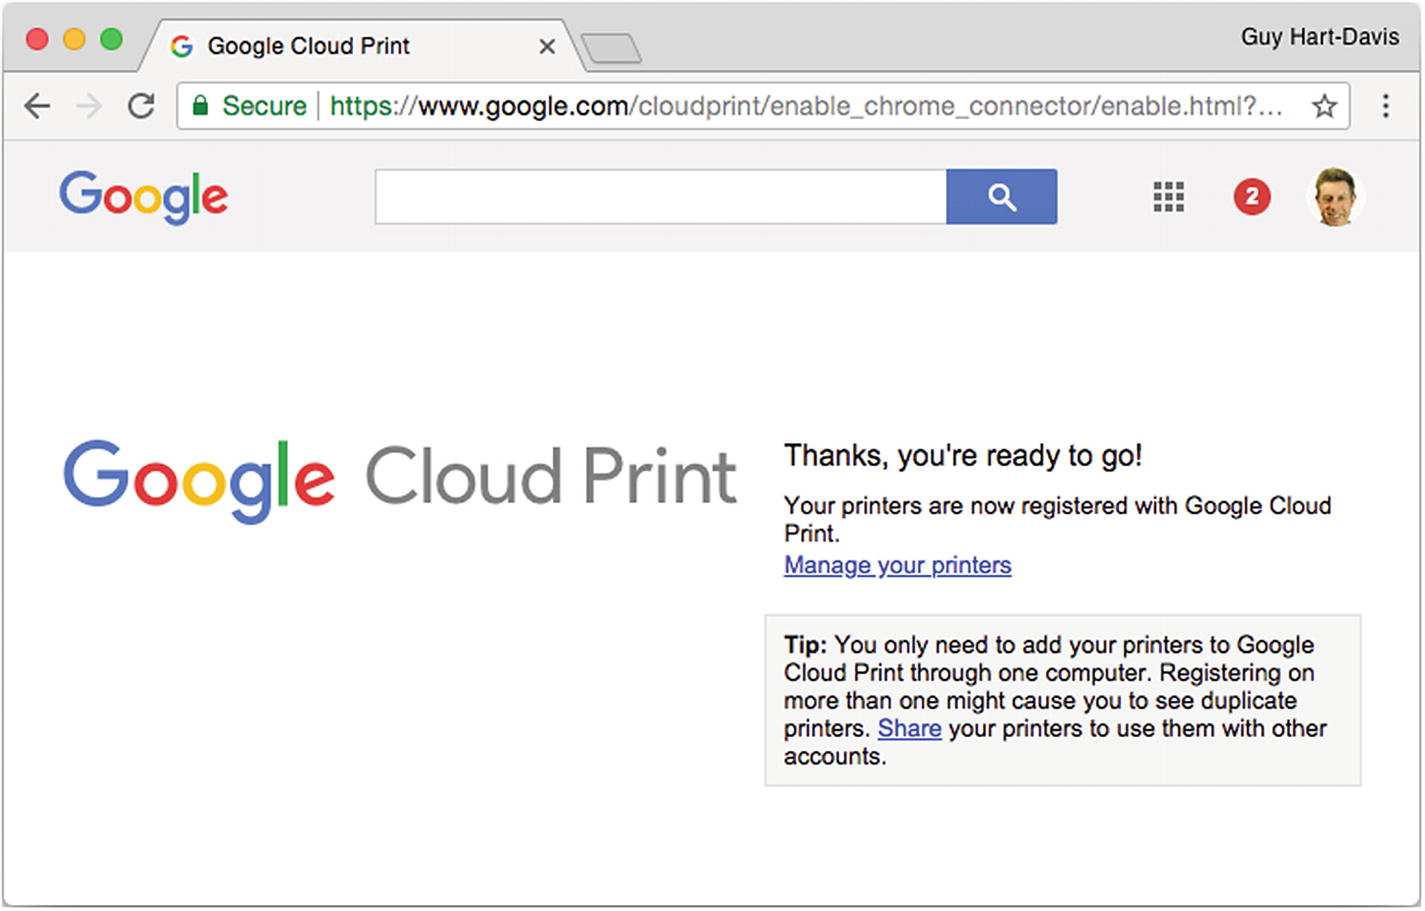Open the account profile photo menu

tap(1335, 197)
